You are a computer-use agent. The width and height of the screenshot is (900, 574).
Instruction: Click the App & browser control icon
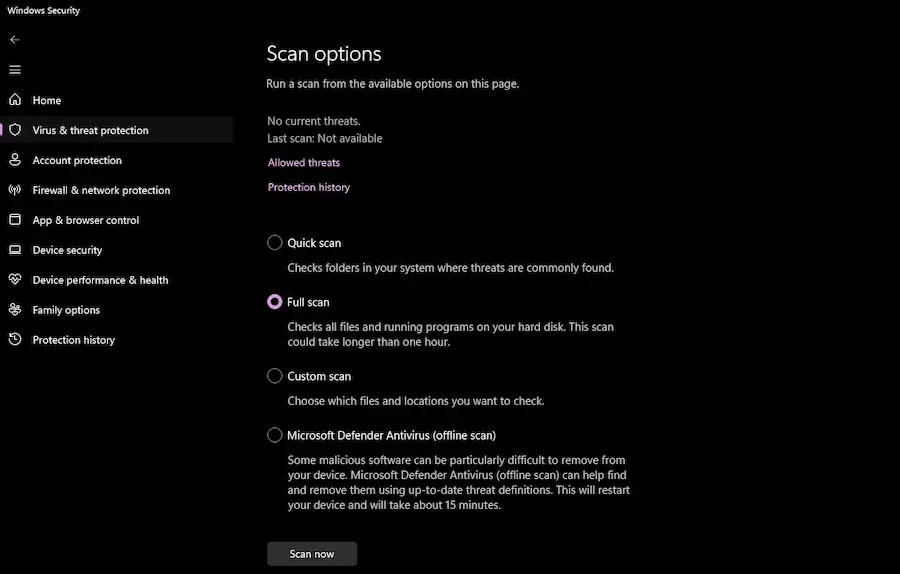15,220
